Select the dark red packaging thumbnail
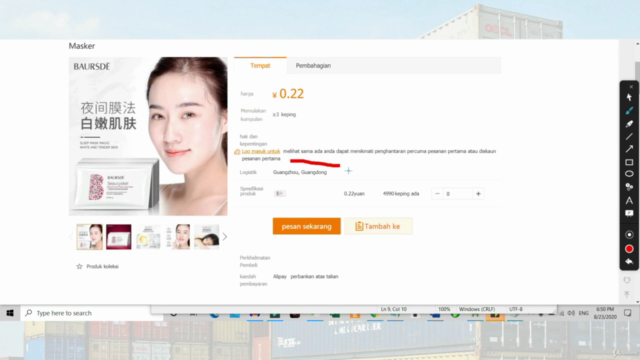 [x=119, y=237]
